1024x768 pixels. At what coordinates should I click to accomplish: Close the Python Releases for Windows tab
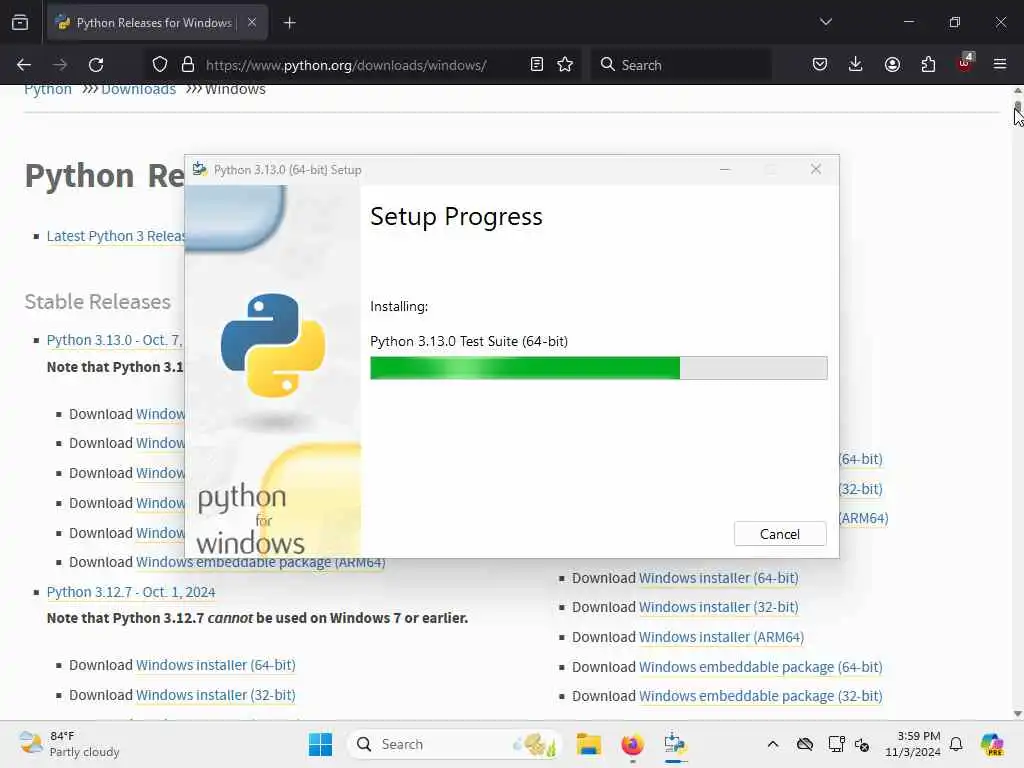(251, 22)
